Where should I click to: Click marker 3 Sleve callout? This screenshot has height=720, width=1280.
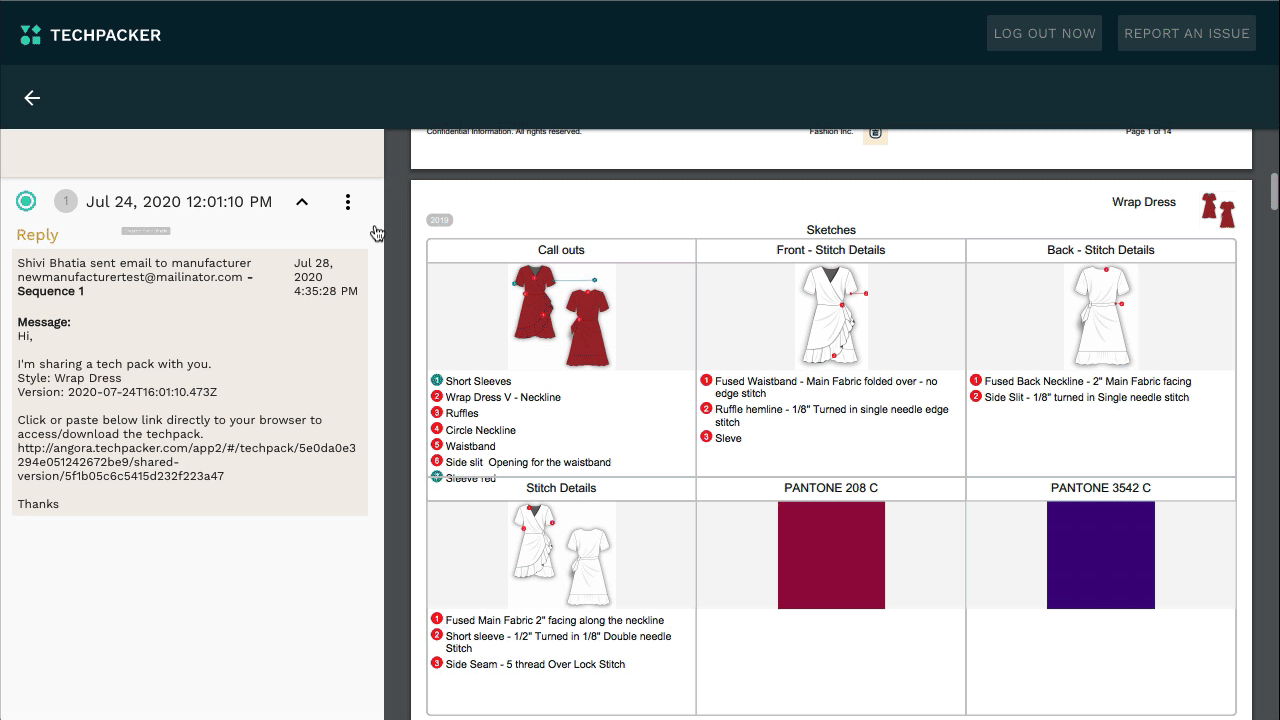706,437
